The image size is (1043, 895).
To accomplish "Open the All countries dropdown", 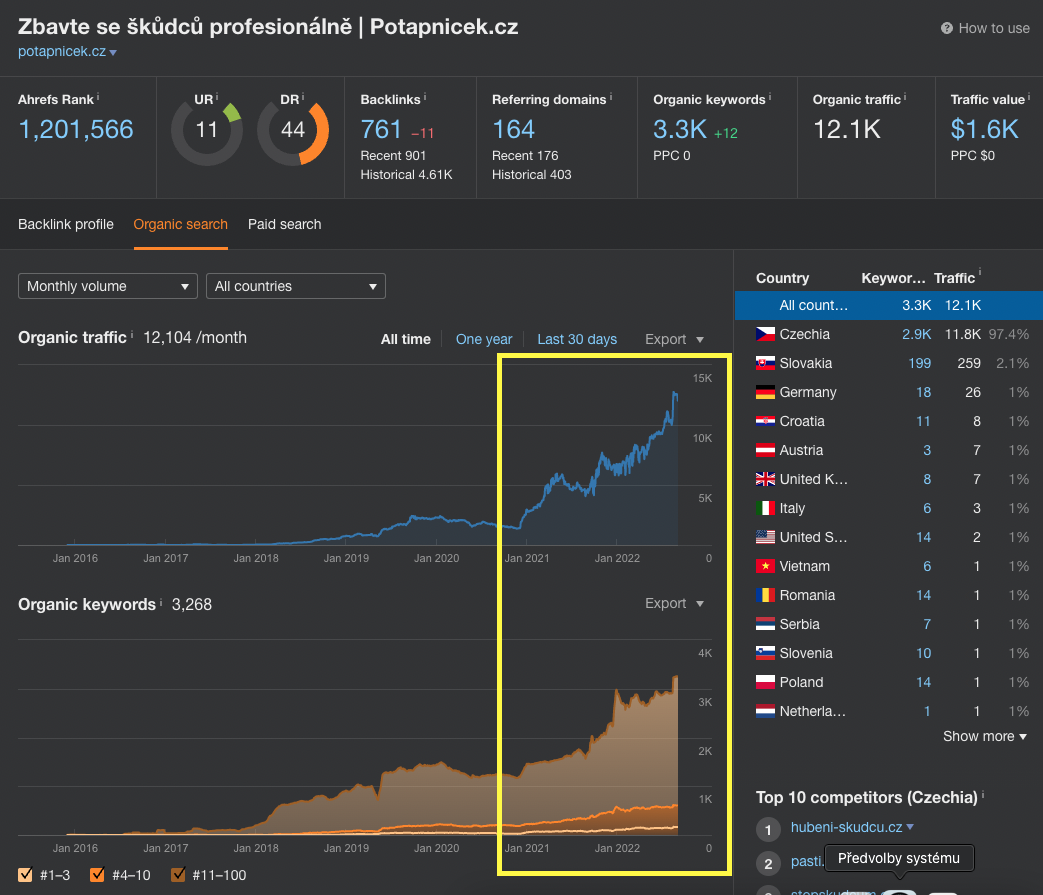I will pyautogui.click(x=296, y=286).
